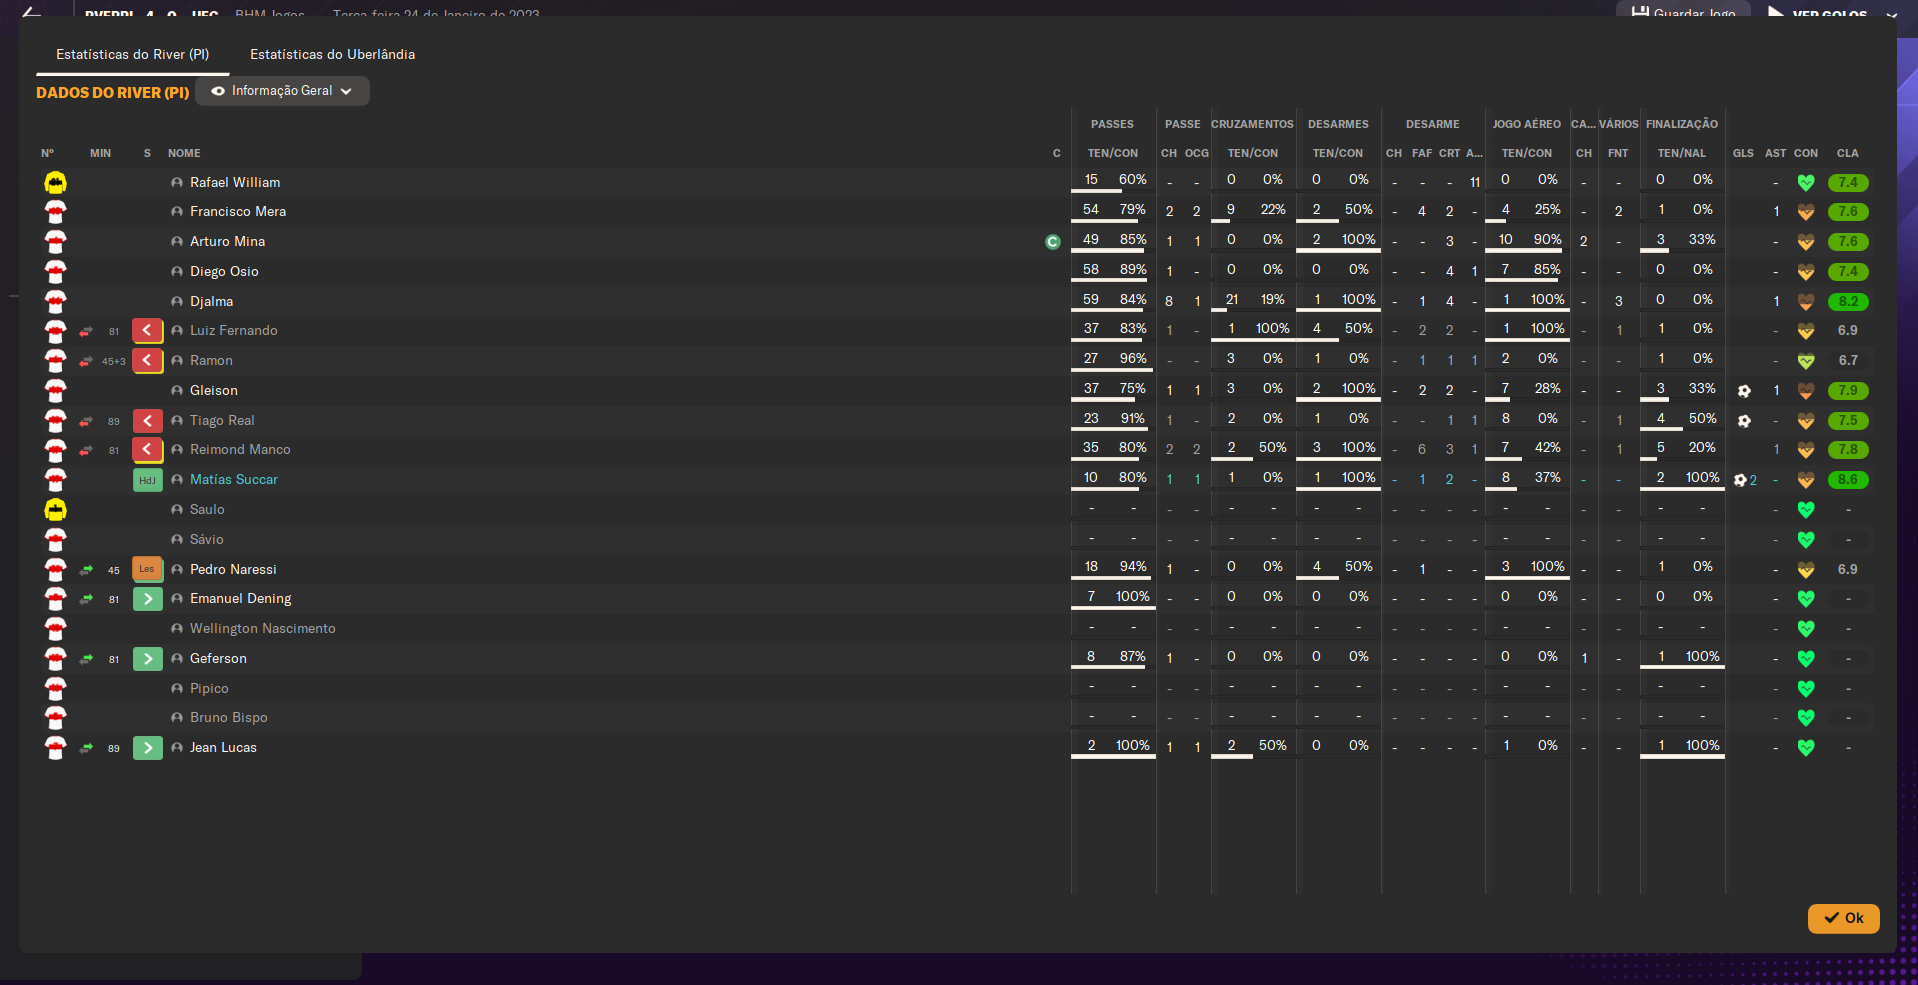Click the shirt icon beside Wellington Nascimento
1918x985 pixels.
(55, 629)
